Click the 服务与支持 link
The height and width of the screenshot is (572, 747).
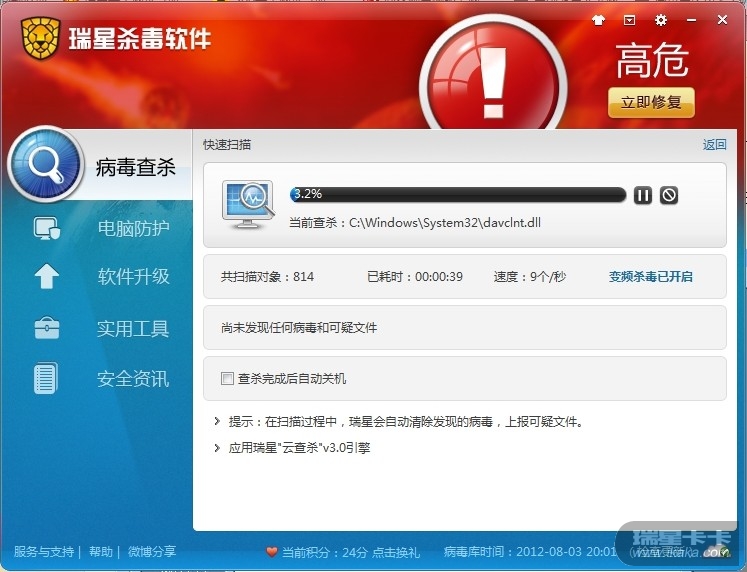pyautogui.click(x=44, y=552)
